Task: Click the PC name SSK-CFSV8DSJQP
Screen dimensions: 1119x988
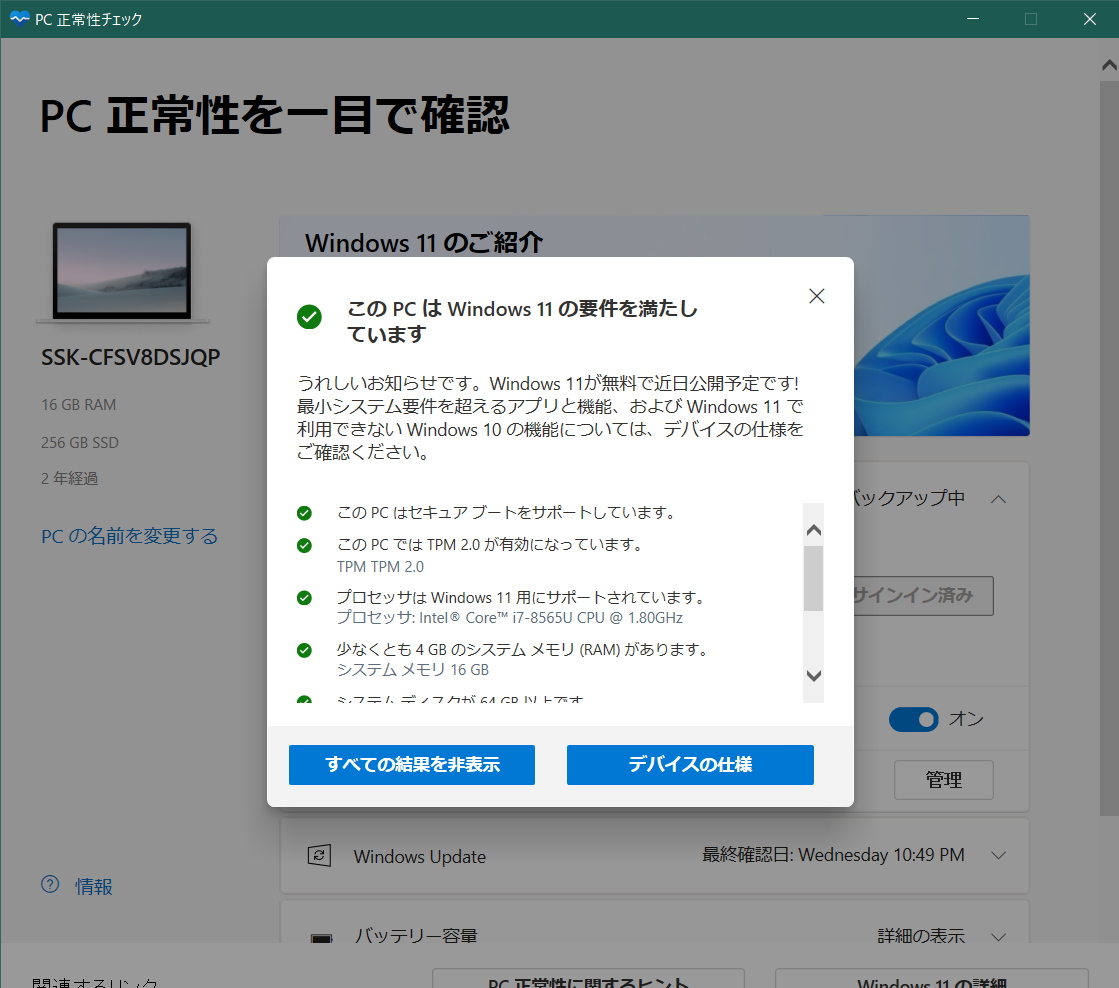Action: pyautogui.click(x=131, y=357)
